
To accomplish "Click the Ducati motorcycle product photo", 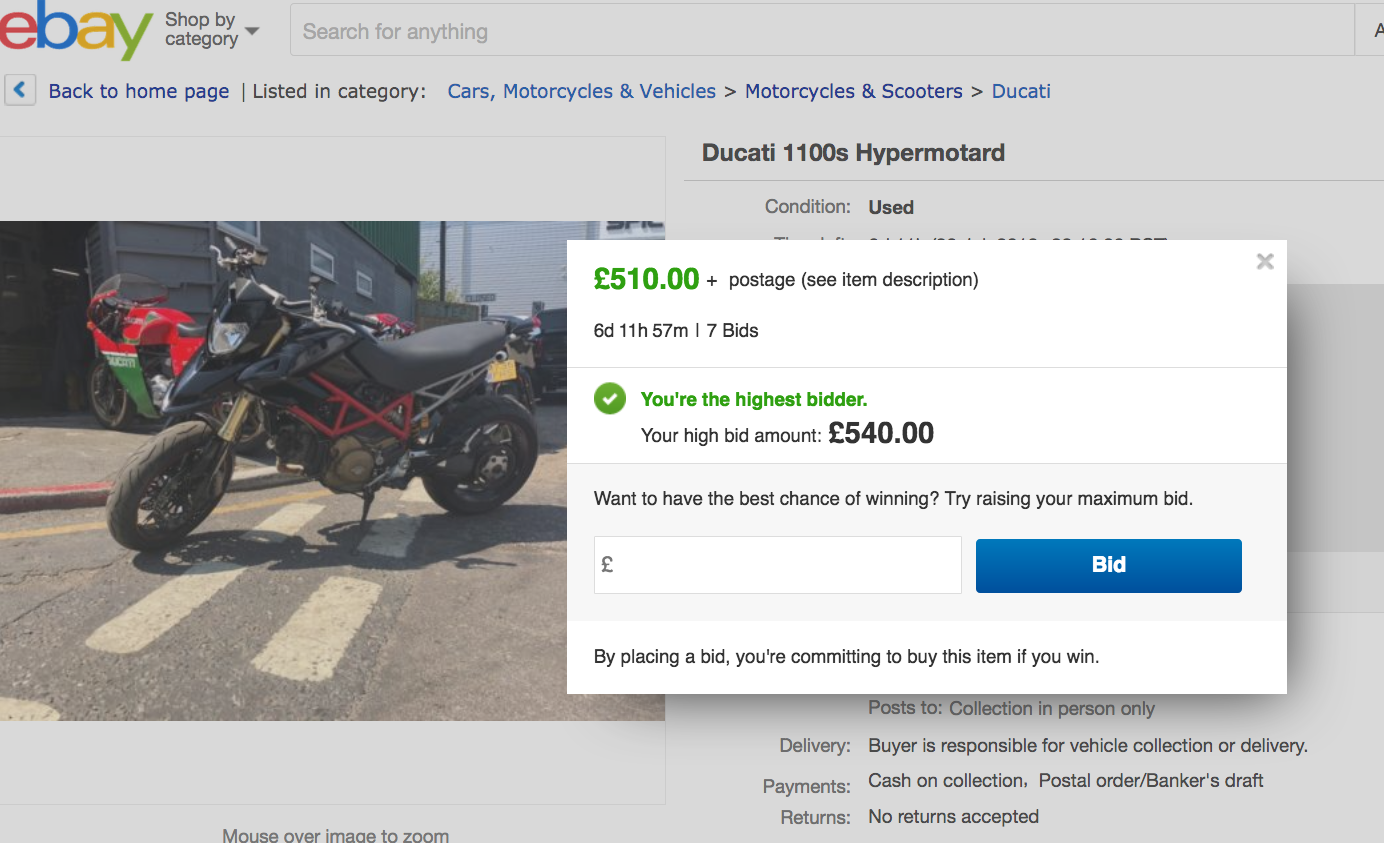I will pyautogui.click(x=330, y=470).
